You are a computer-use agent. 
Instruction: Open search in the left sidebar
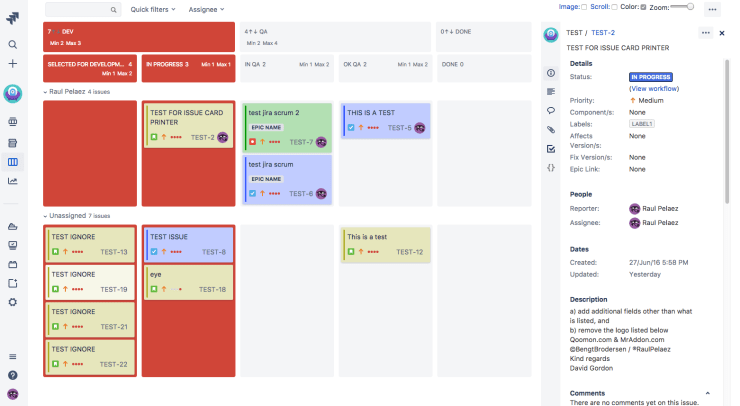[13, 44]
